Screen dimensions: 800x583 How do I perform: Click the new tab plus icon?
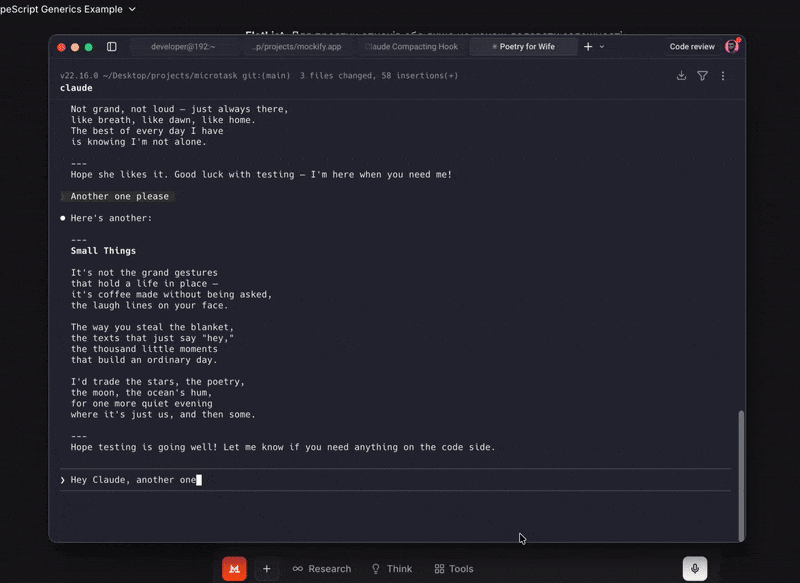[x=588, y=47]
